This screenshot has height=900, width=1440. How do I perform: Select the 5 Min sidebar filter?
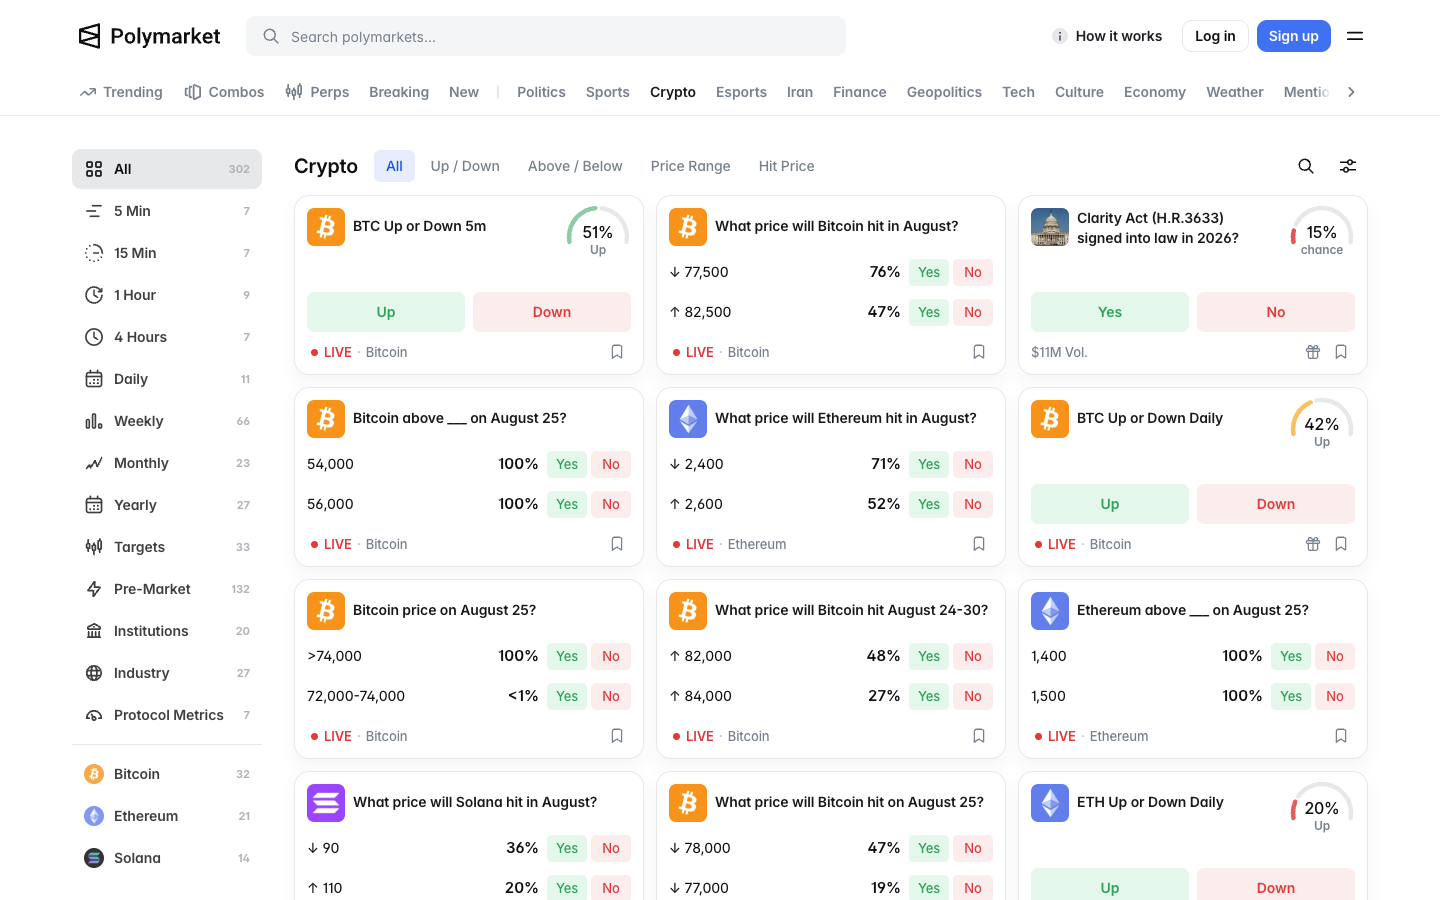tap(167, 211)
